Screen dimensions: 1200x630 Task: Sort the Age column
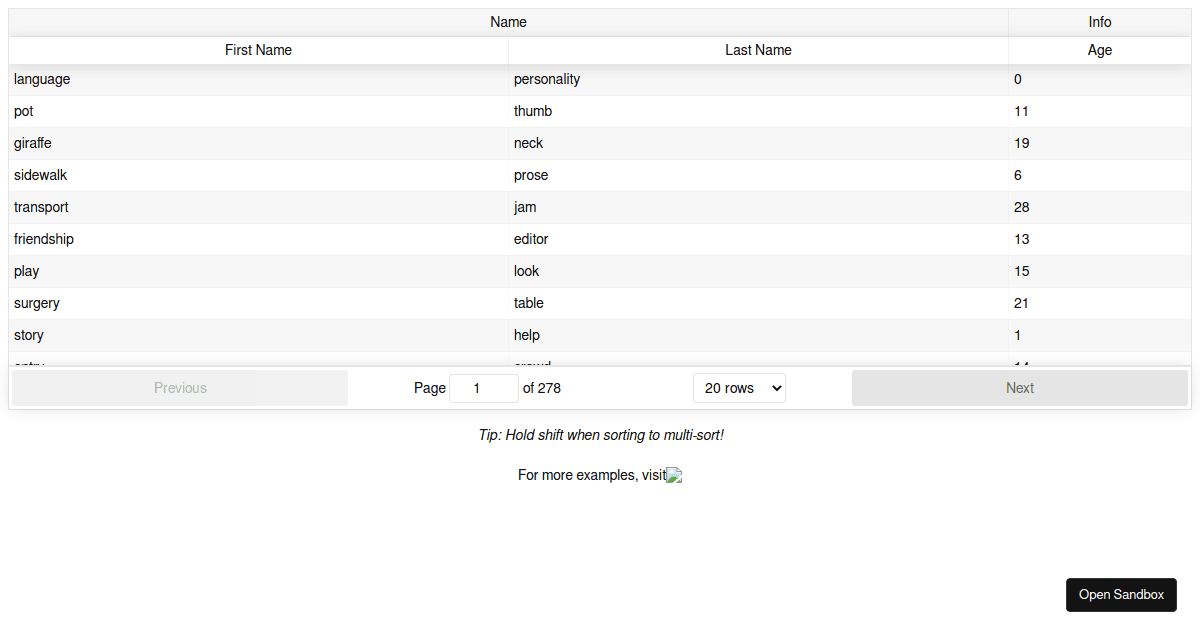point(1099,50)
